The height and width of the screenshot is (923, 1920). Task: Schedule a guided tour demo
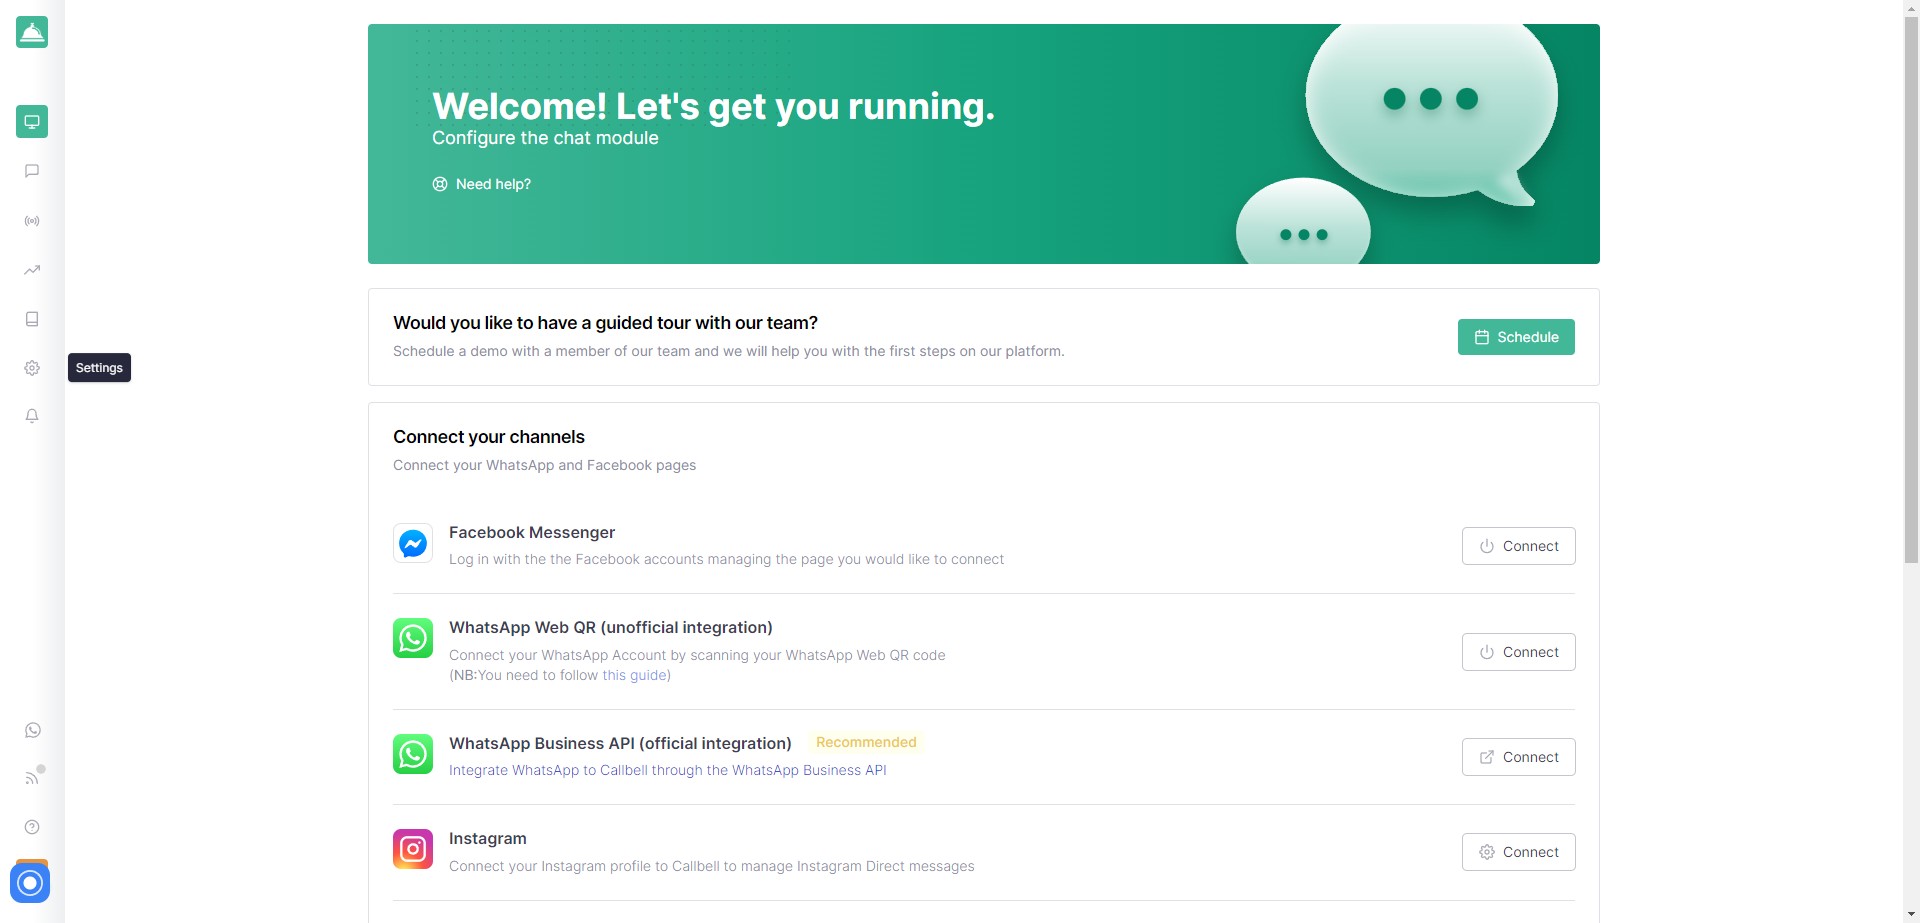(x=1516, y=337)
